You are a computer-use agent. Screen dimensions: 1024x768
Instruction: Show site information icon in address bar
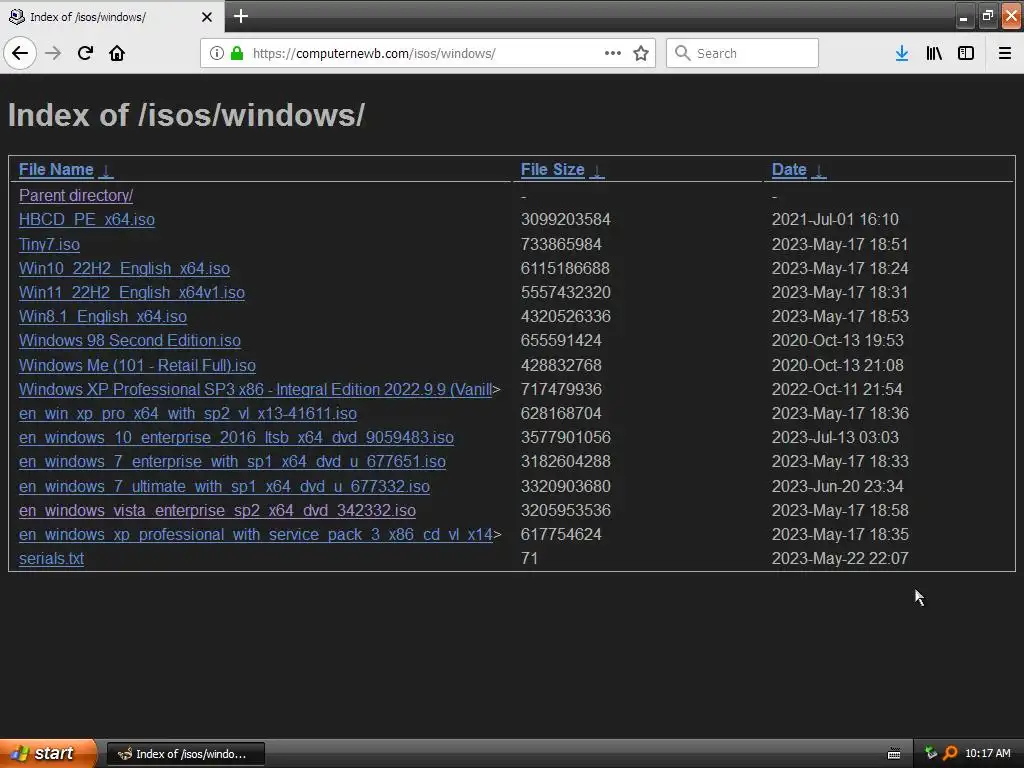pyautogui.click(x=217, y=53)
